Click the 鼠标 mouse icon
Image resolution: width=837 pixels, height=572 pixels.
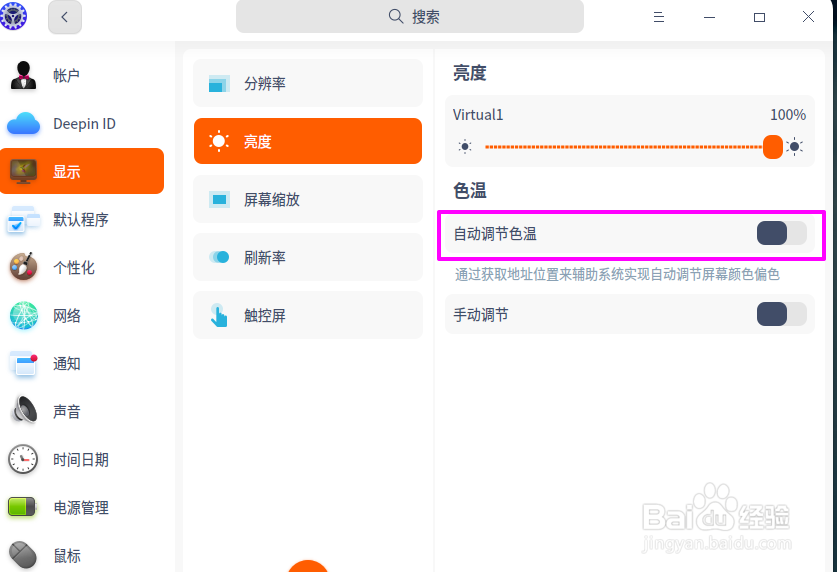pos(23,555)
